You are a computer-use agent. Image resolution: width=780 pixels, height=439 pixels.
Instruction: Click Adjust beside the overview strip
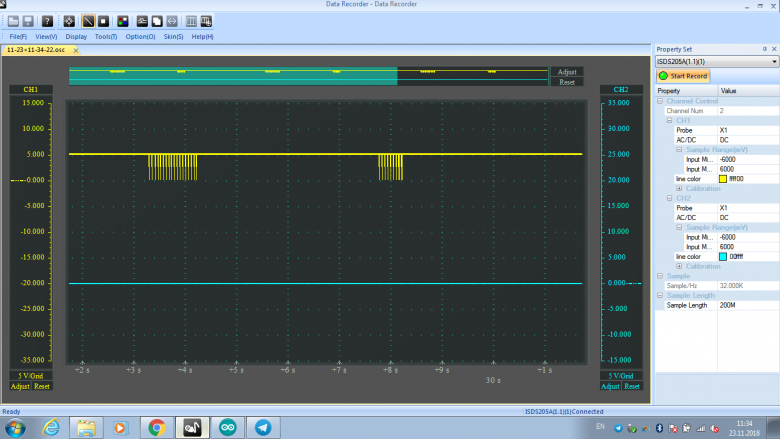coord(567,72)
